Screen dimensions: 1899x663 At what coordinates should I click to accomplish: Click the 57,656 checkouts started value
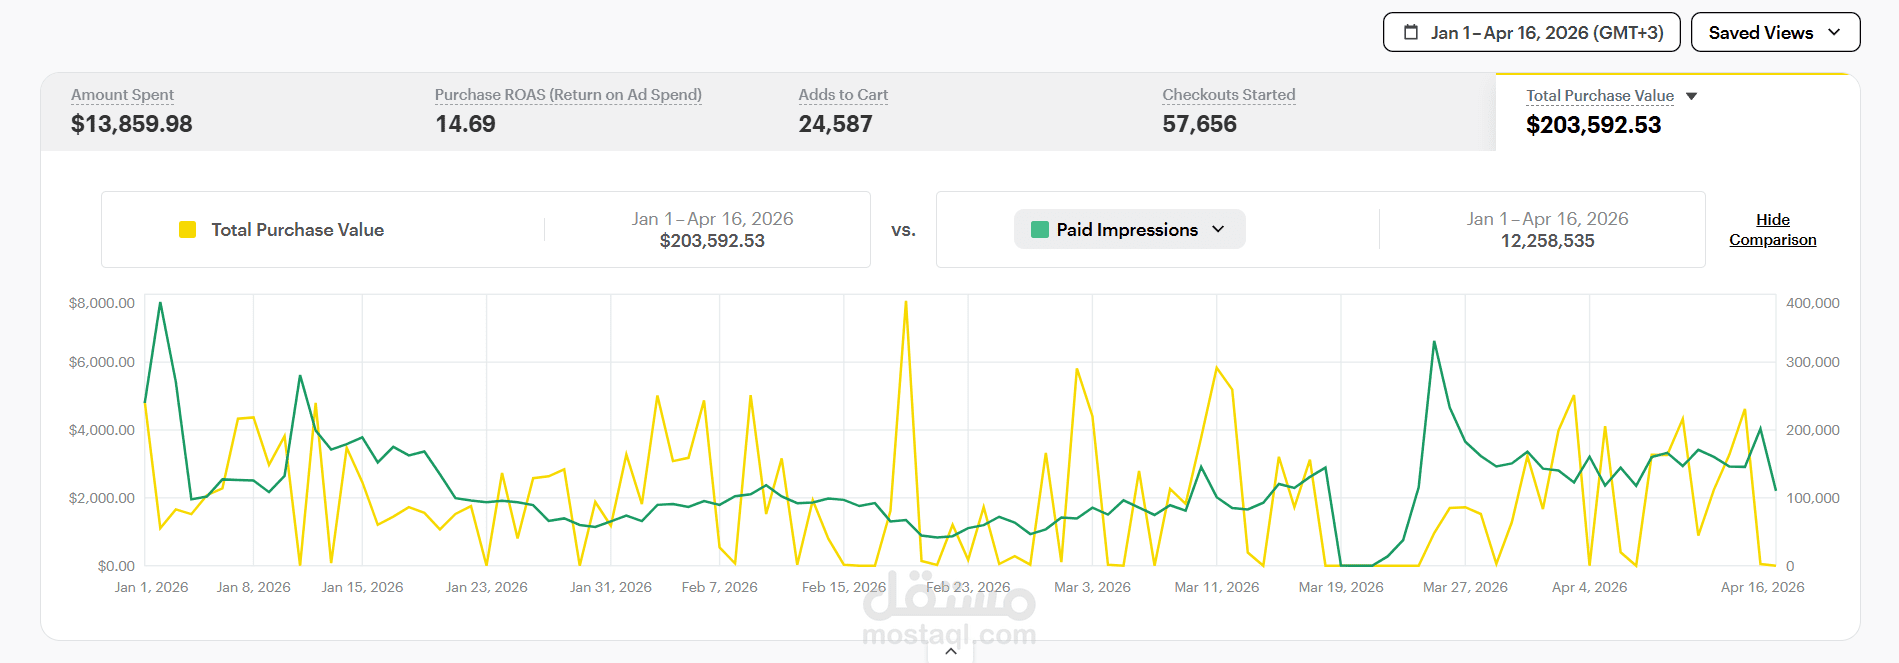(1199, 124)
